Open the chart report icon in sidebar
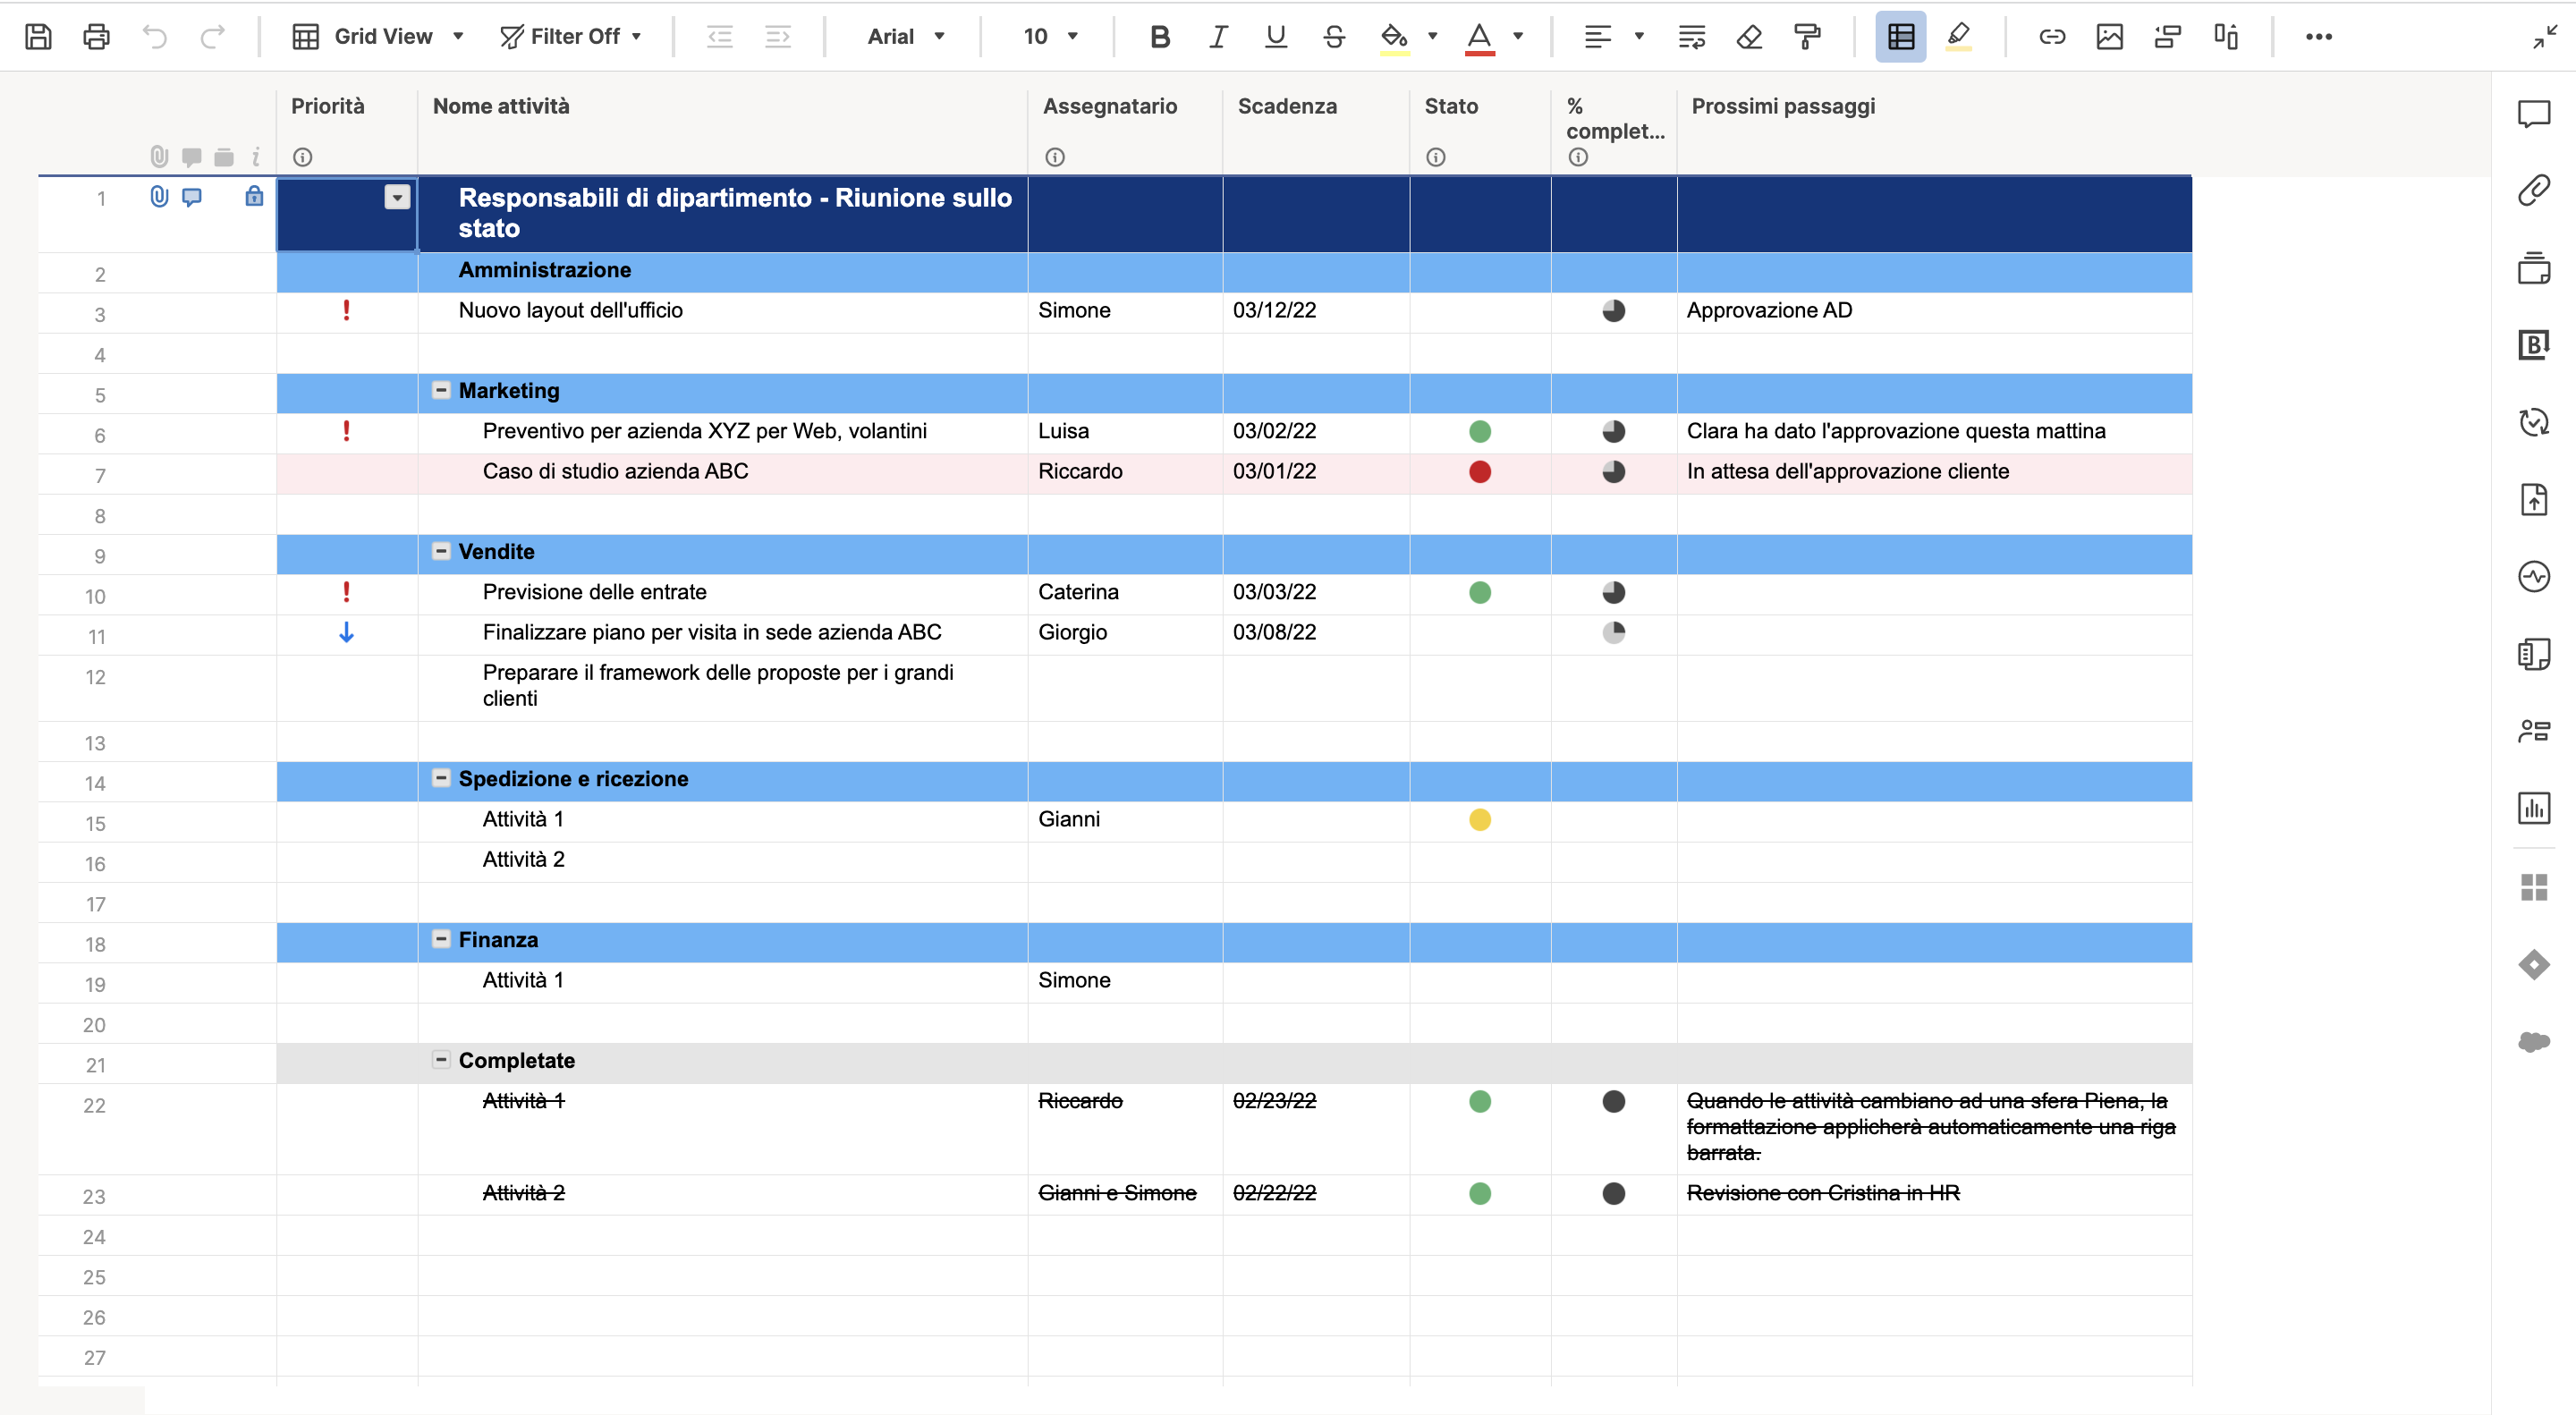This screenshot has height=1415, width=2576. [2533, 808]
